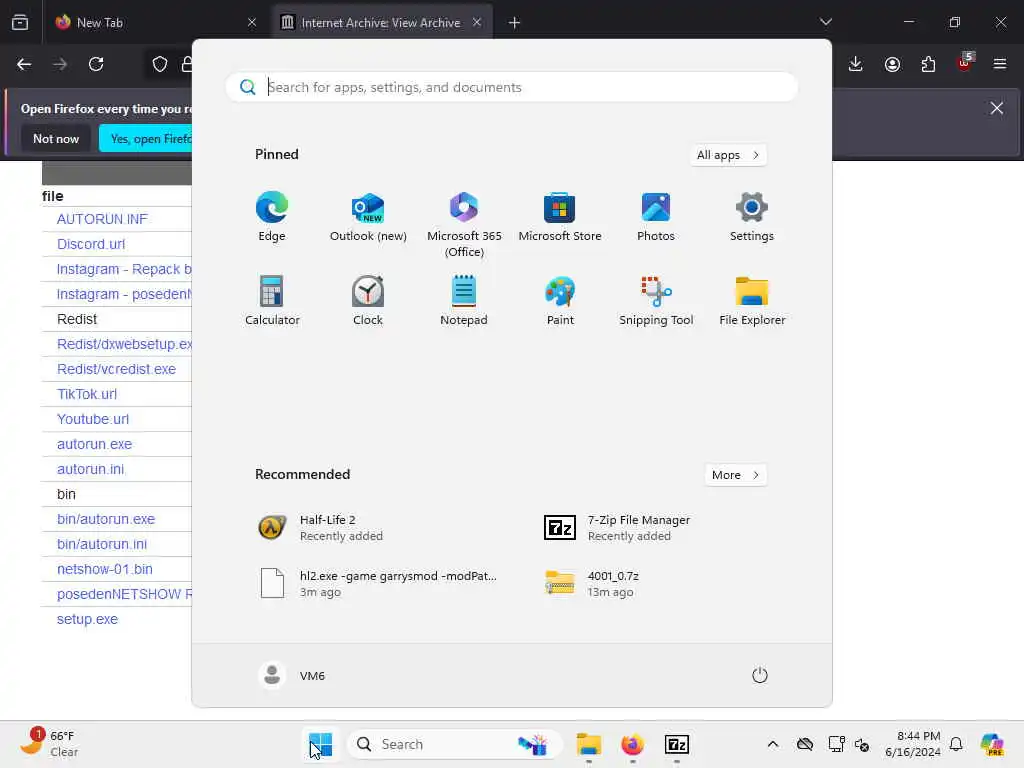Click the power button in Start menu
The image size is (1024, 768).
760,675
